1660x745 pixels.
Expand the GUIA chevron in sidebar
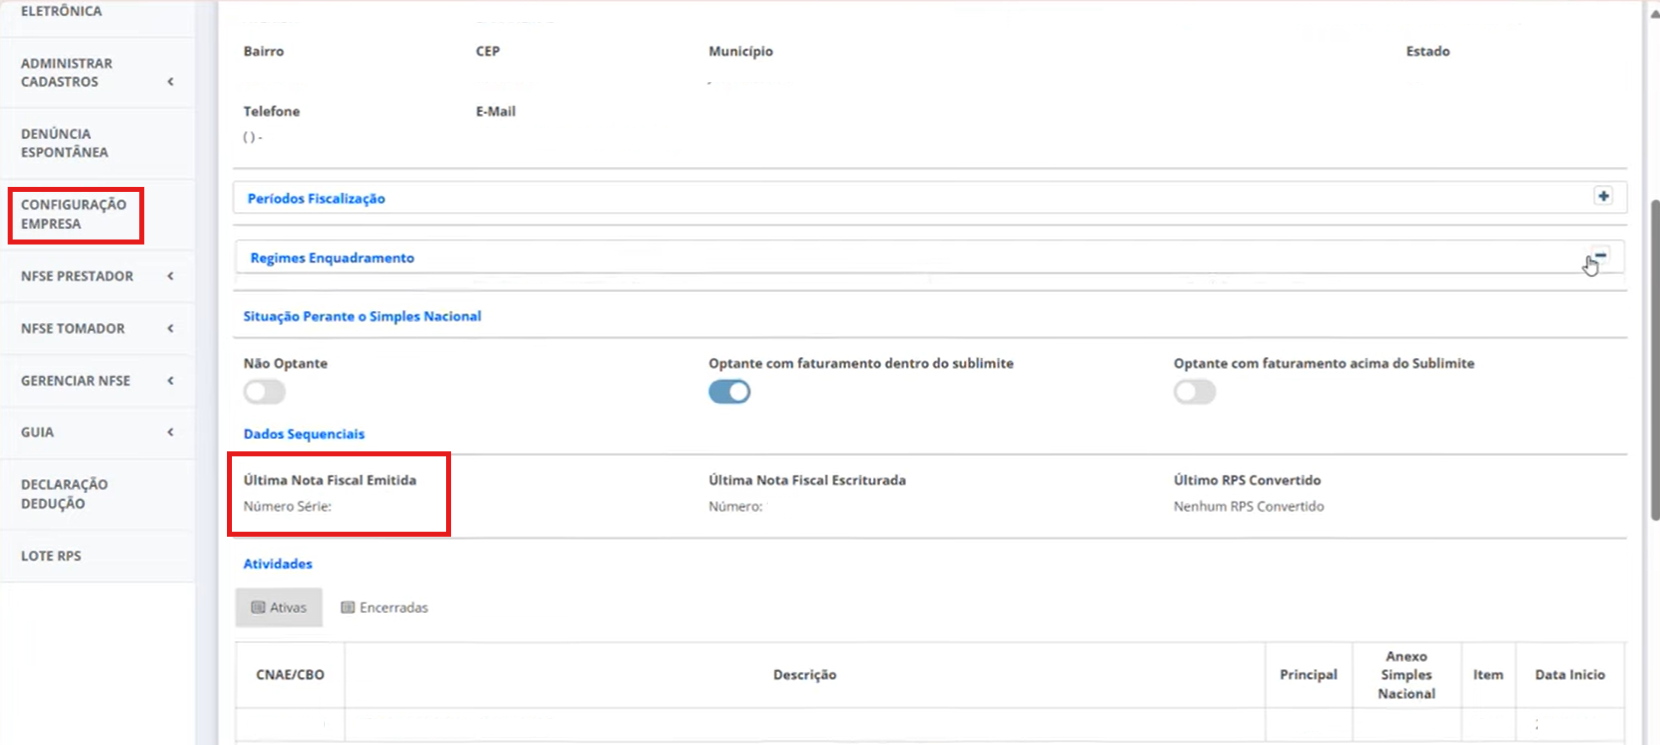pyautogui.click(x=171, y=432)
